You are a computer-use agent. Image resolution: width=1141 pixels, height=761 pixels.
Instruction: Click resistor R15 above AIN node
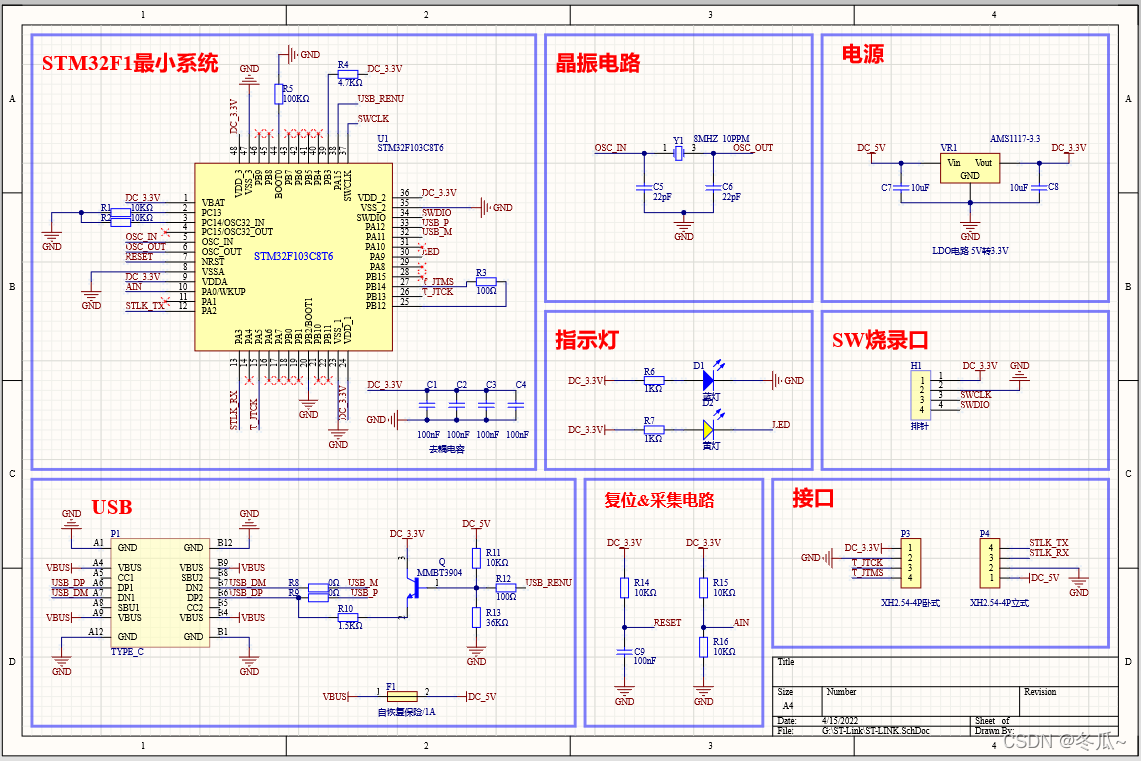(x=704, y=588)
